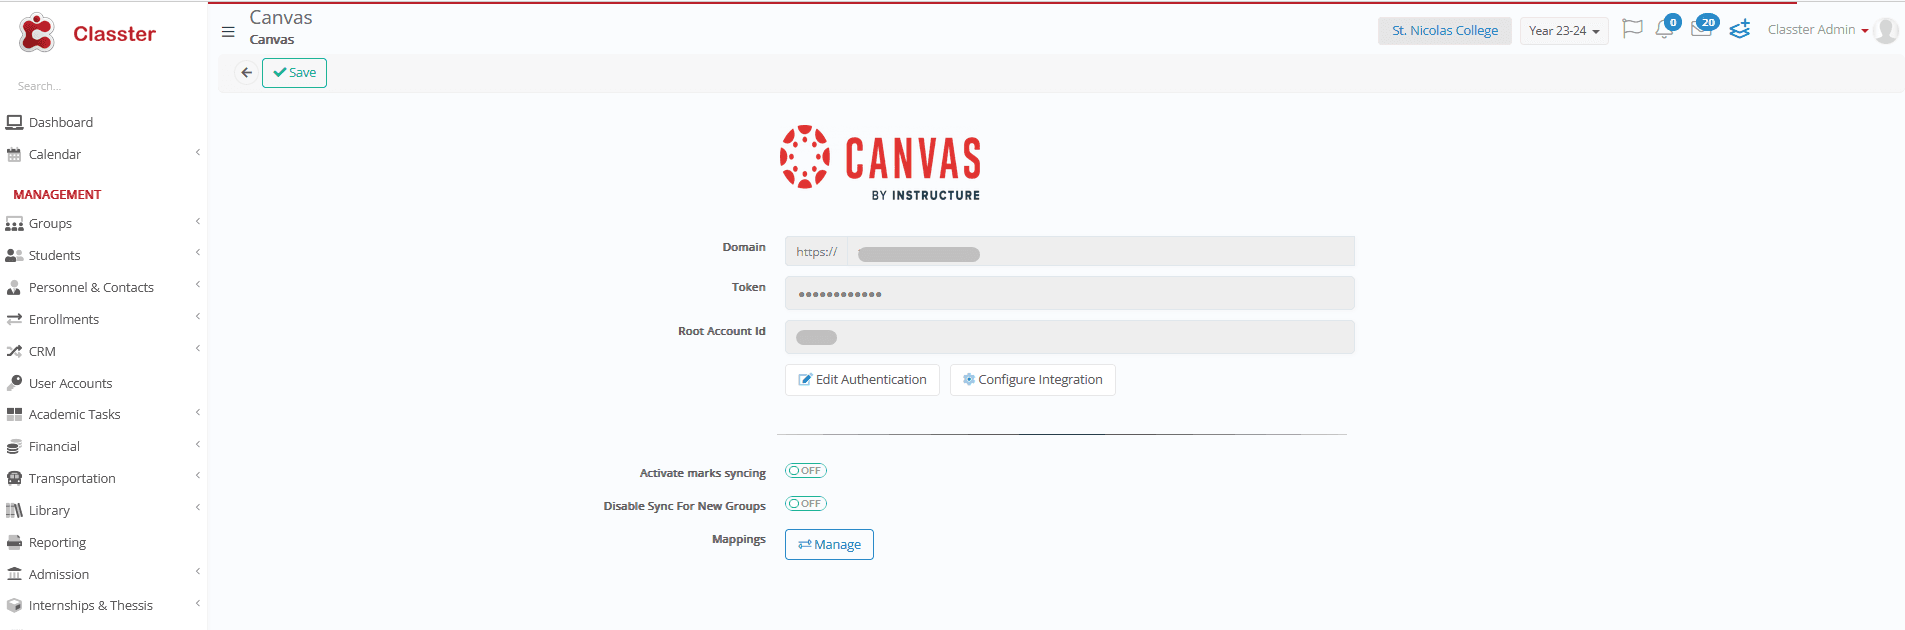The image size is (1905, 630).
Task: Open the messages inbox icon
Action: point(1701,29)
